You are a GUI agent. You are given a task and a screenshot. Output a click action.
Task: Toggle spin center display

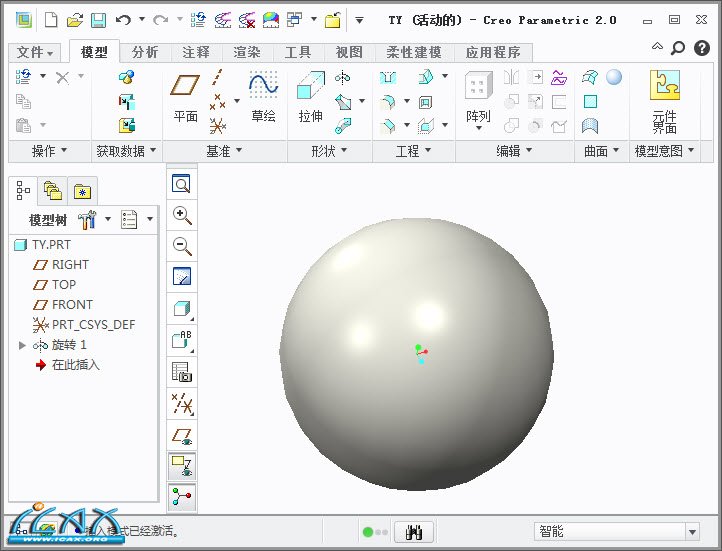click(x=182, y=496)
